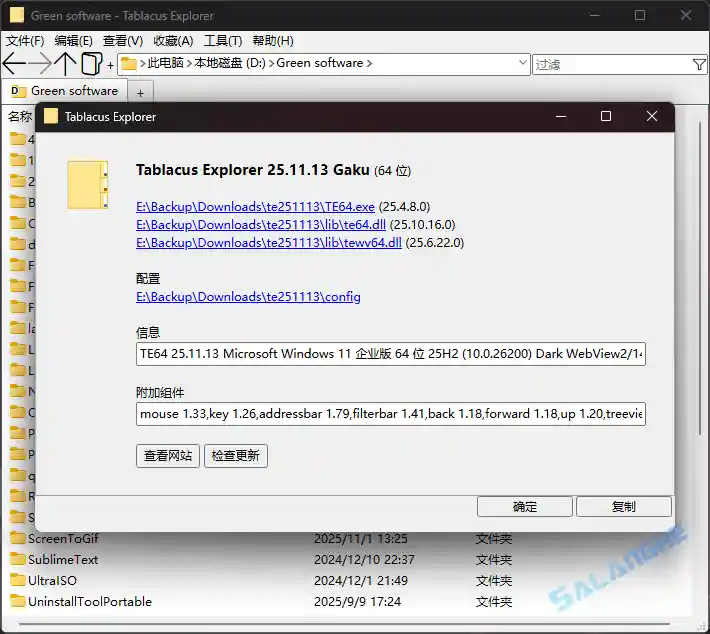The image size is (710, 634).
Task: Open the 收藏(A) menu
Action: point(173,41)
